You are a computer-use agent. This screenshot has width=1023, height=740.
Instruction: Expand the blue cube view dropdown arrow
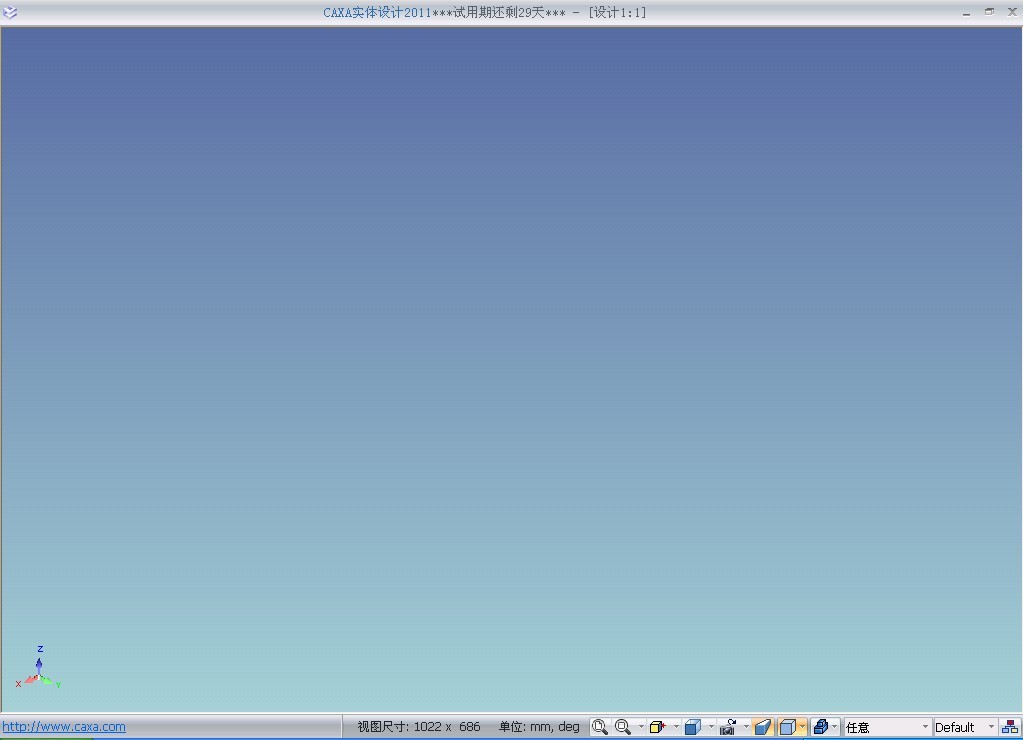tap(711, 726)
